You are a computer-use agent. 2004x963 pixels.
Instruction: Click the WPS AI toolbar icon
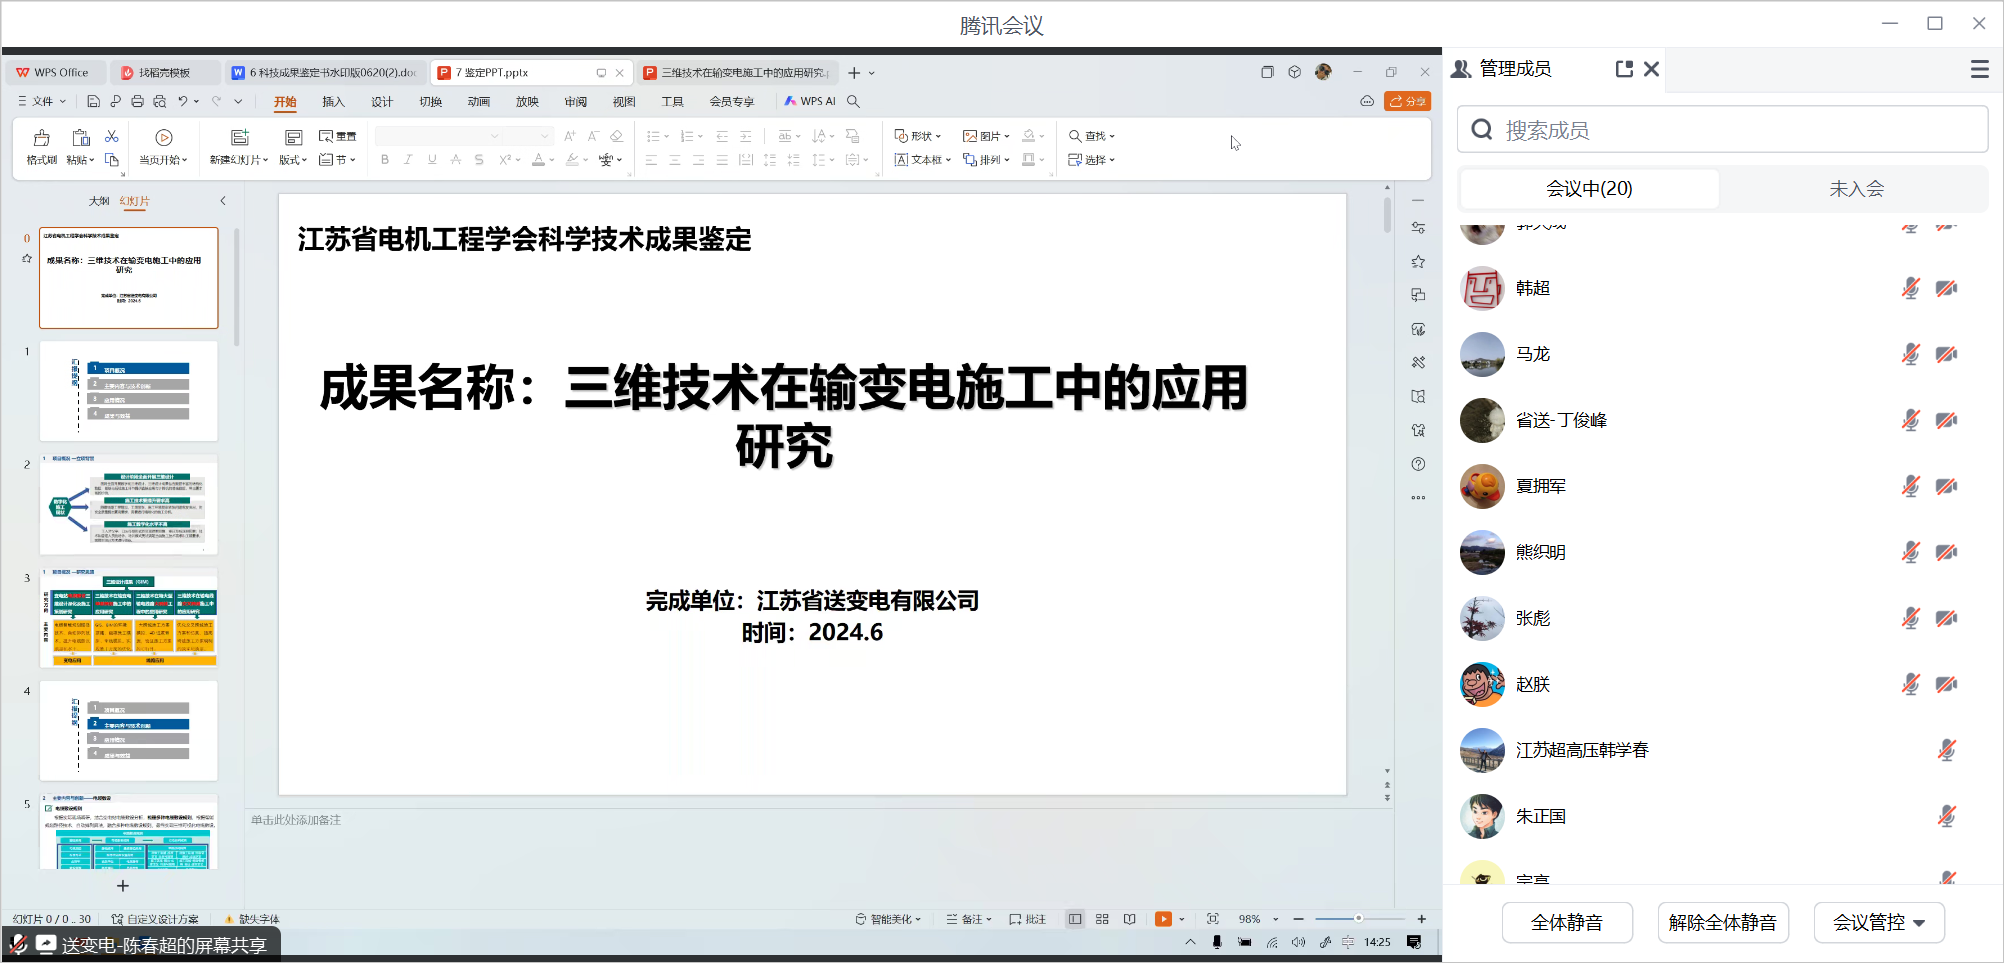point(810,101)
